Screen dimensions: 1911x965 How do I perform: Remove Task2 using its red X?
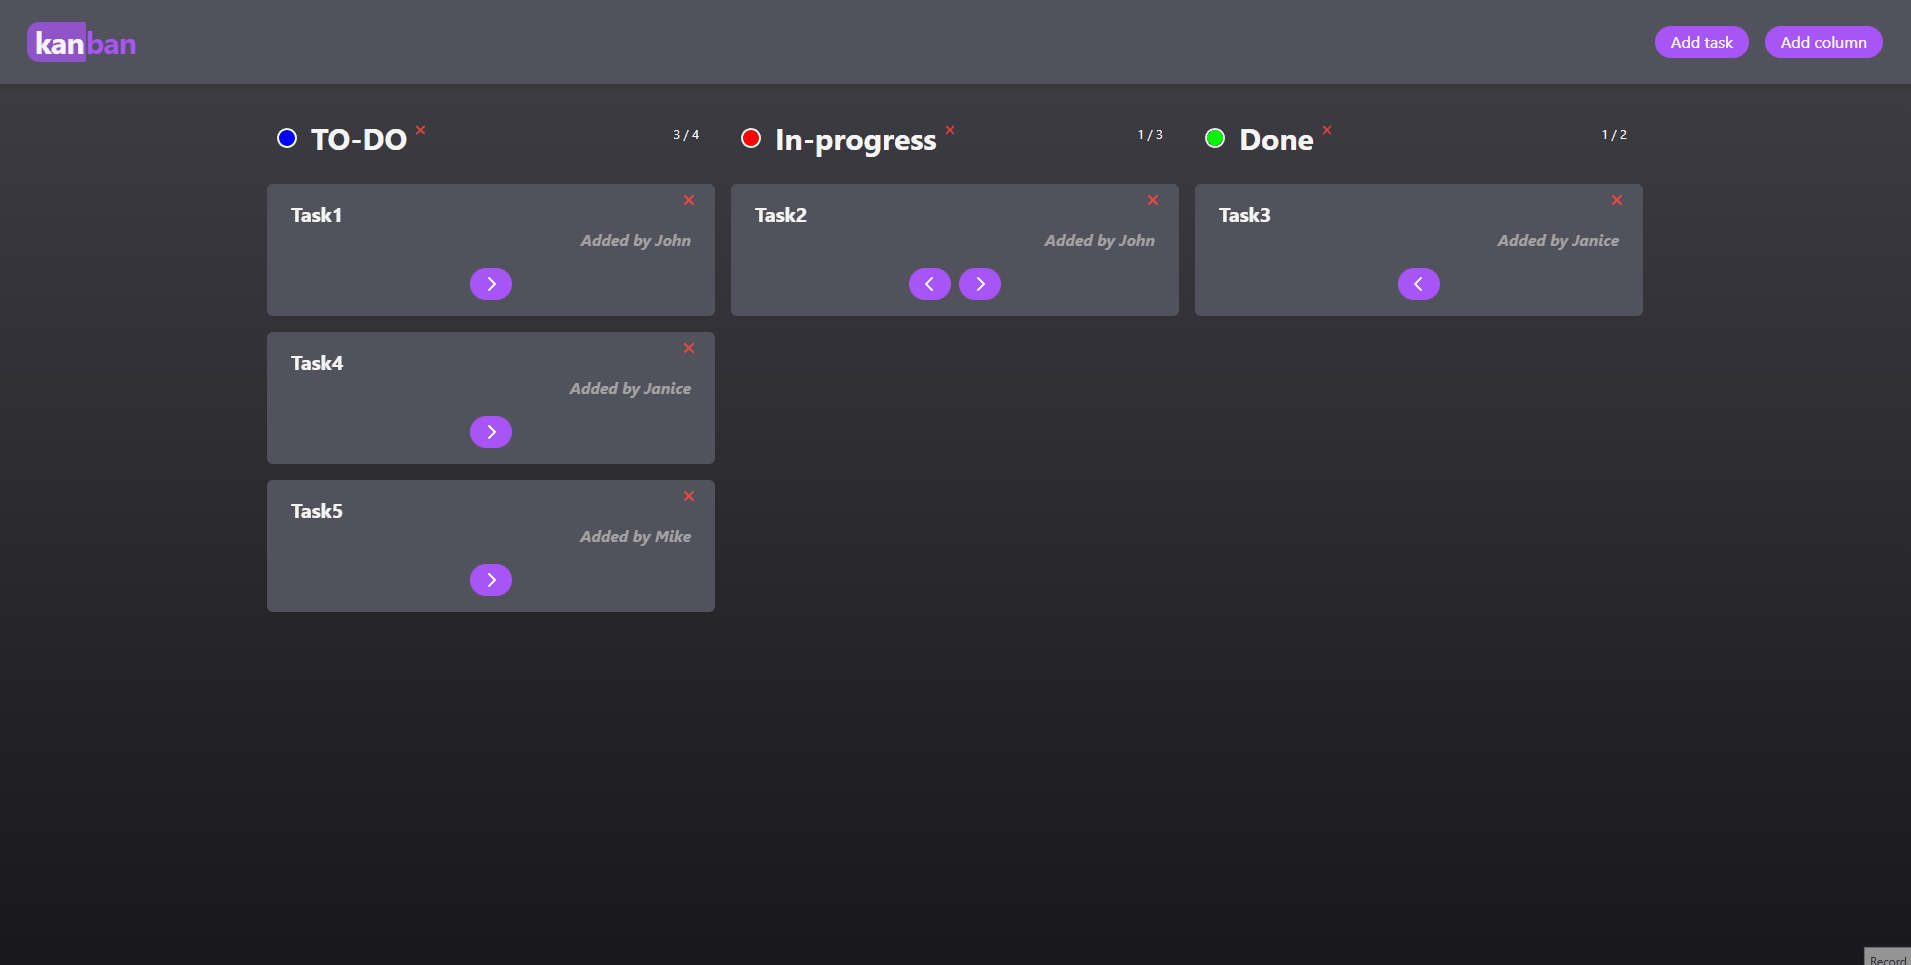pos(1153,200)
